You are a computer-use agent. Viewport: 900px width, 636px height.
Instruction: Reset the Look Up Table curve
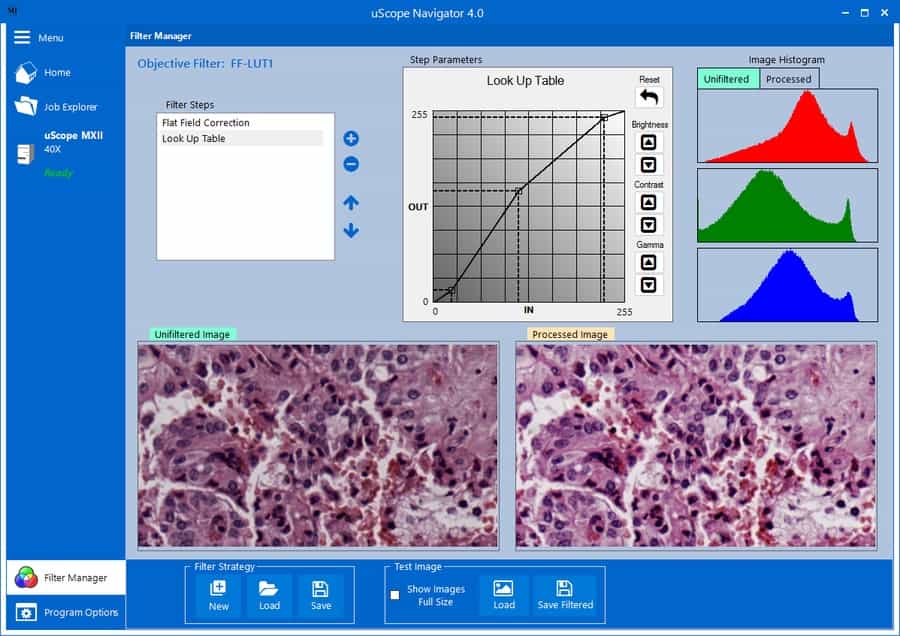click(649, 98)
